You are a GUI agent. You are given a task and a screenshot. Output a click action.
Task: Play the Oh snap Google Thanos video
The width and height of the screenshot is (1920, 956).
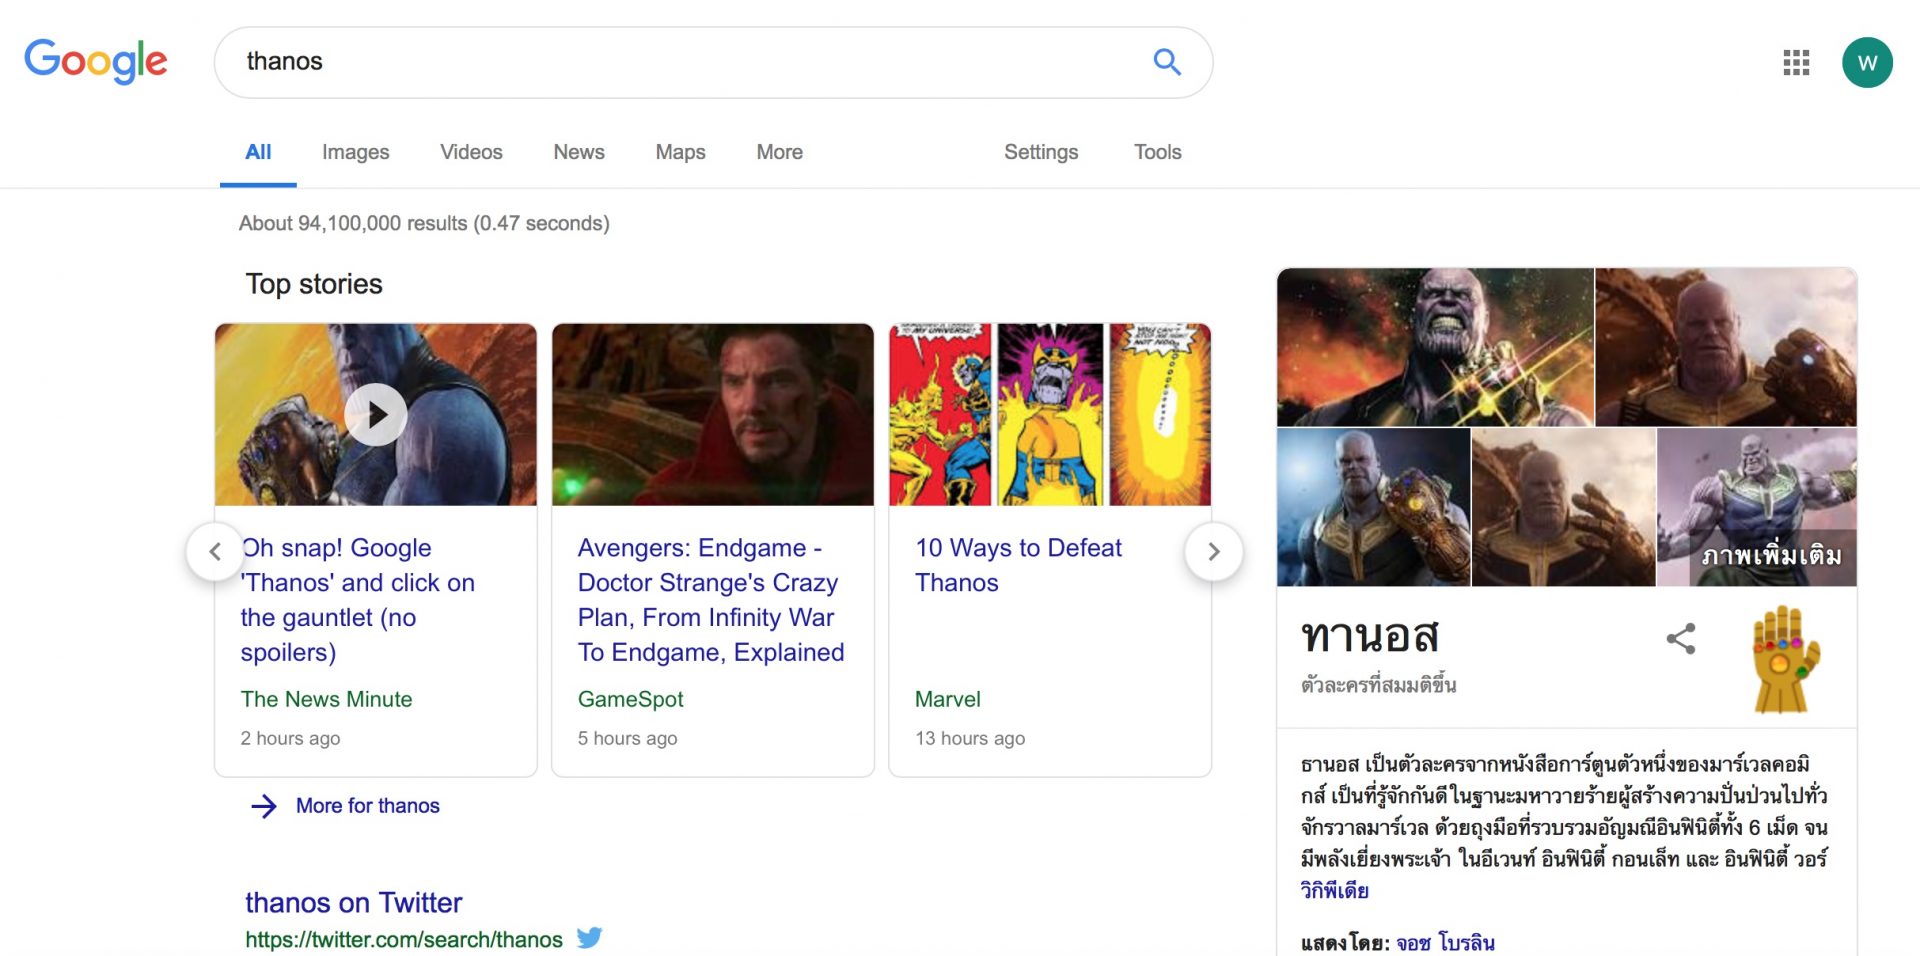pyautogui.click(x=376, y=414)
